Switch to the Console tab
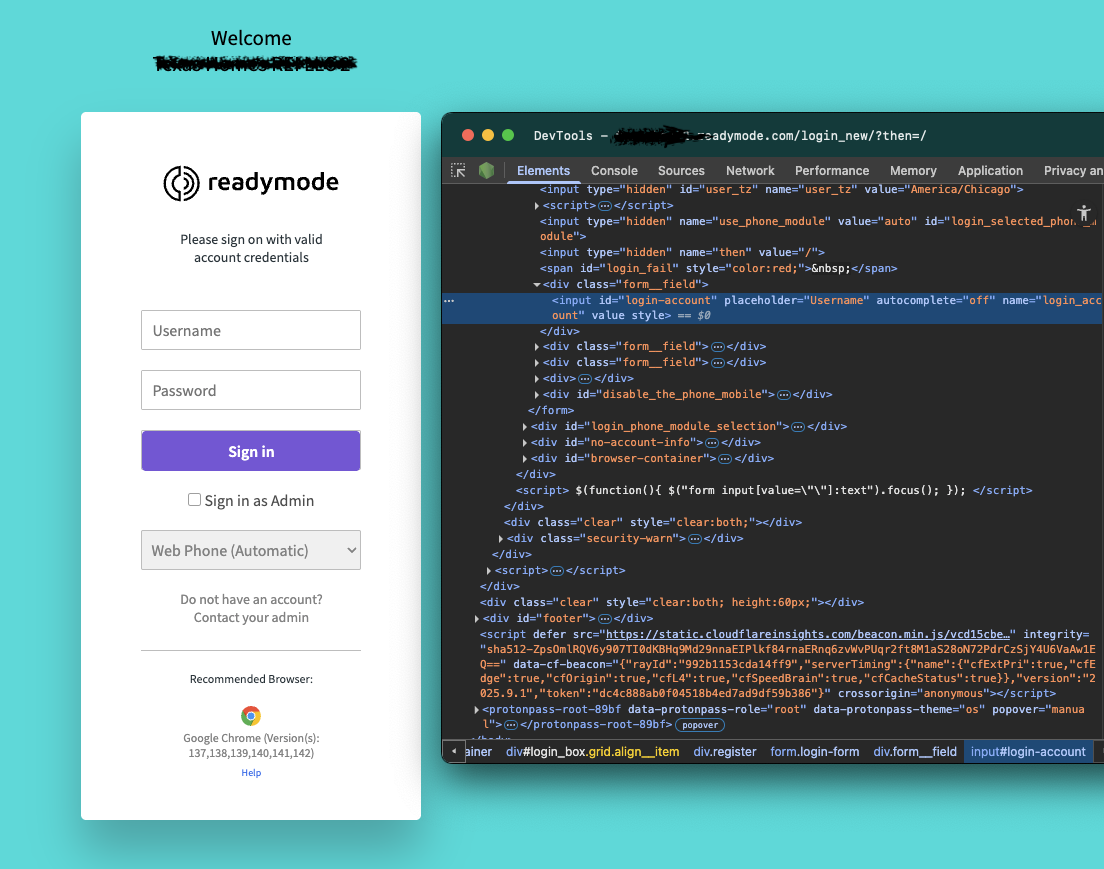The width and height of the screenshot is (1104, 869). click(x=614, y=171)
